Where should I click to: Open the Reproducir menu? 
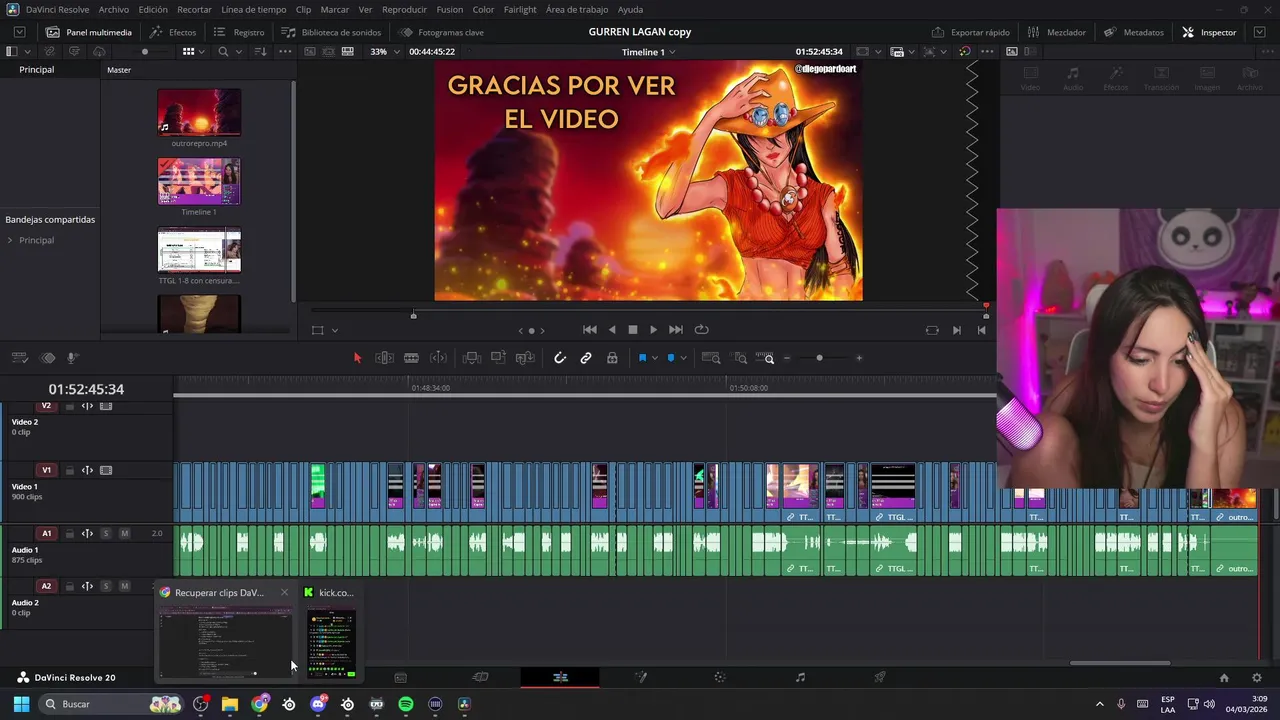(x=404, y=9)
